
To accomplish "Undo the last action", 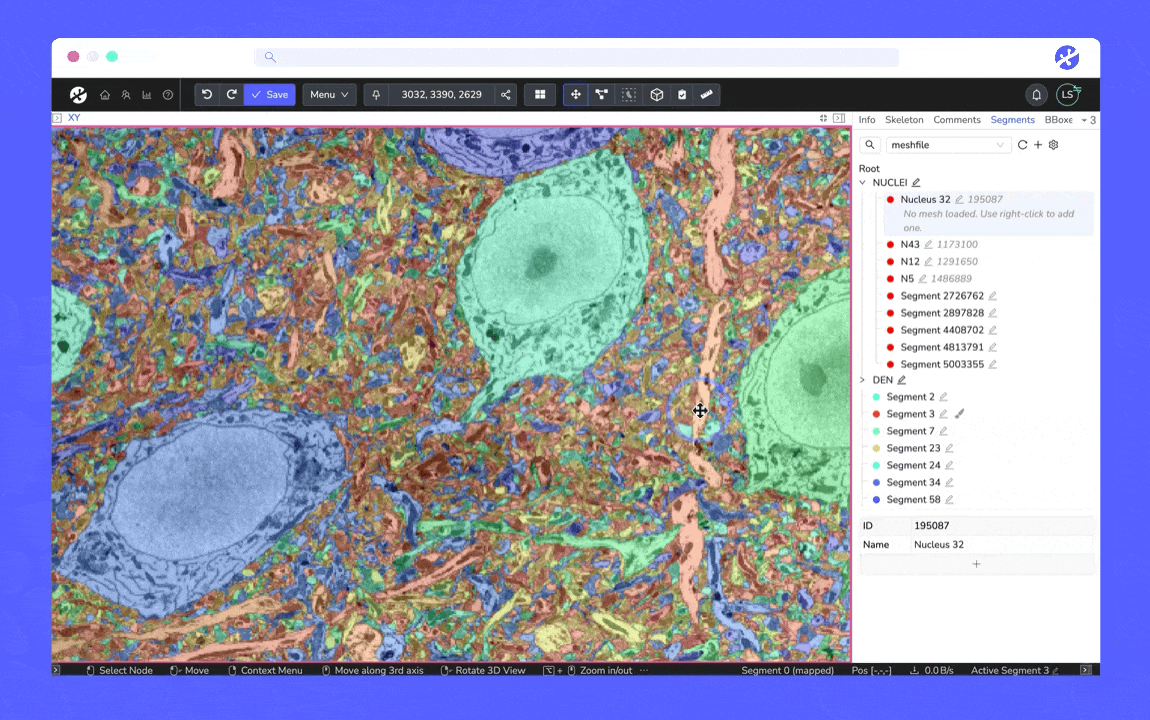I will point(207,95).
